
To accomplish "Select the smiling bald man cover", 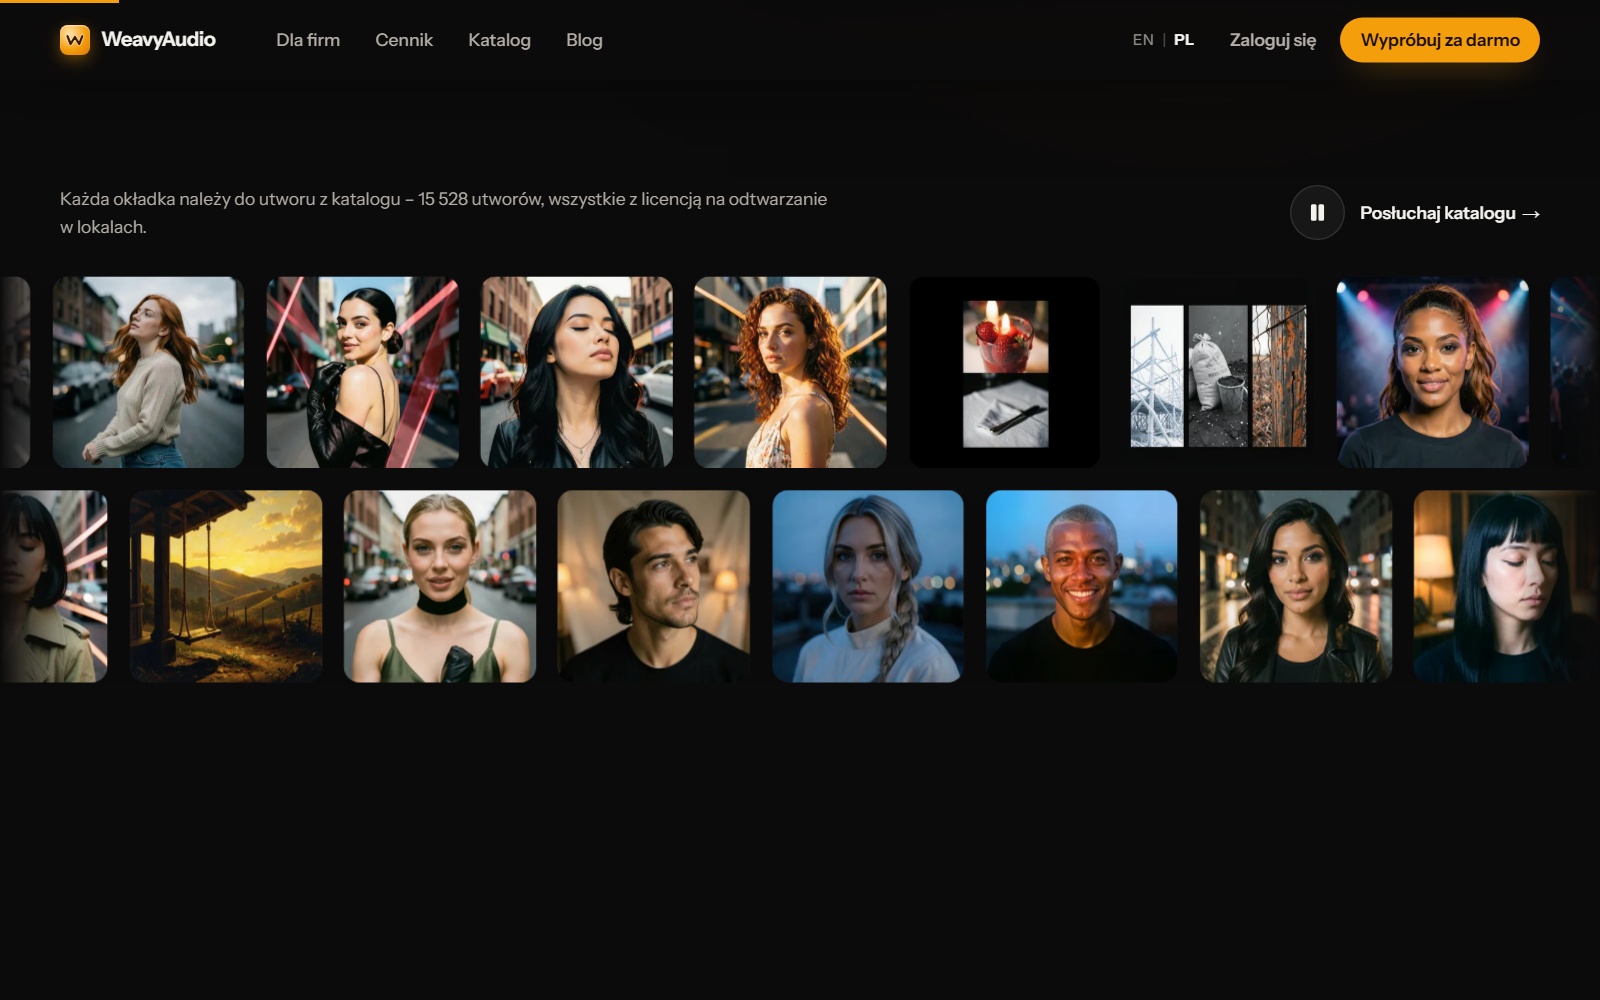I will click(1082, 586).
